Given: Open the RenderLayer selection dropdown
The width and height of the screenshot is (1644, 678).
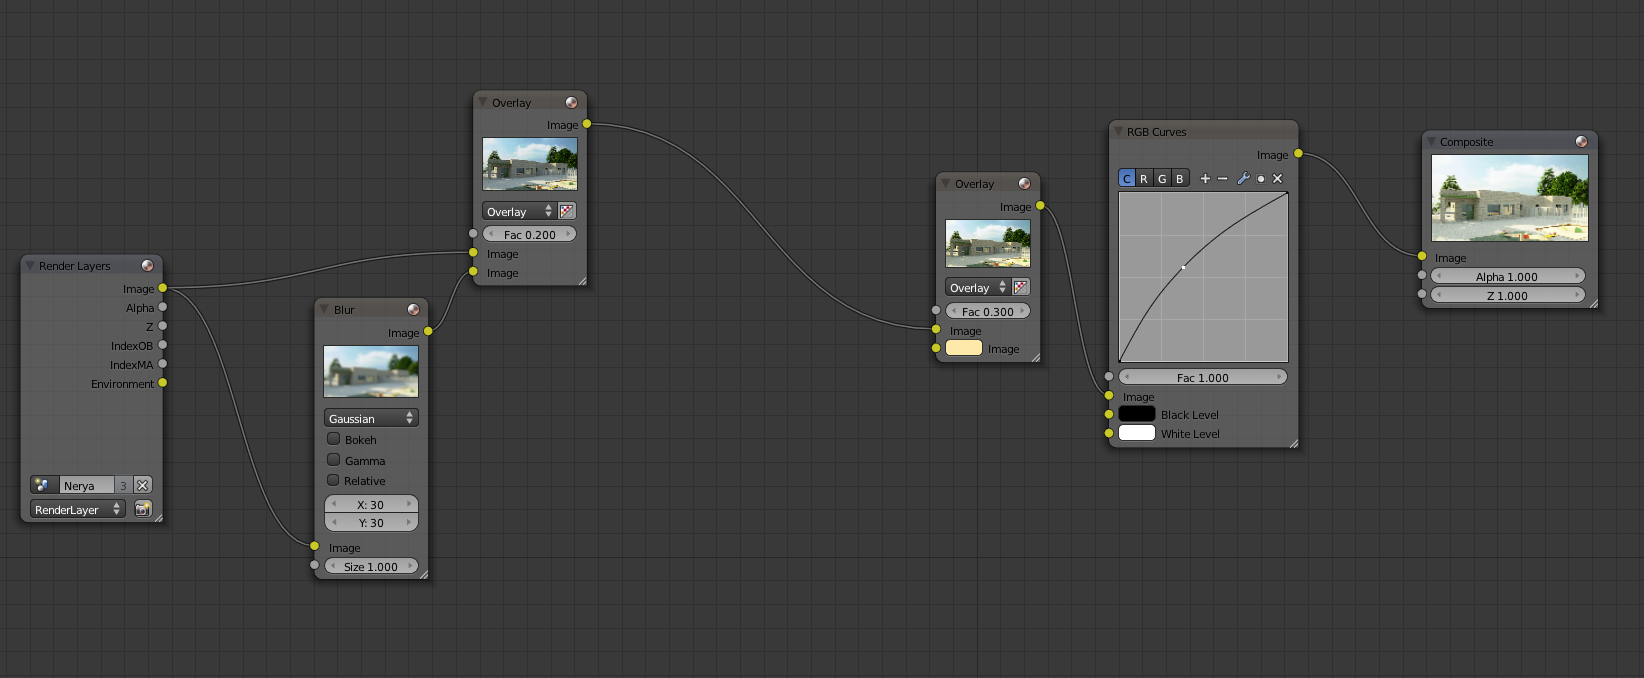Looking at the screenshot, I should click(77, 509).
